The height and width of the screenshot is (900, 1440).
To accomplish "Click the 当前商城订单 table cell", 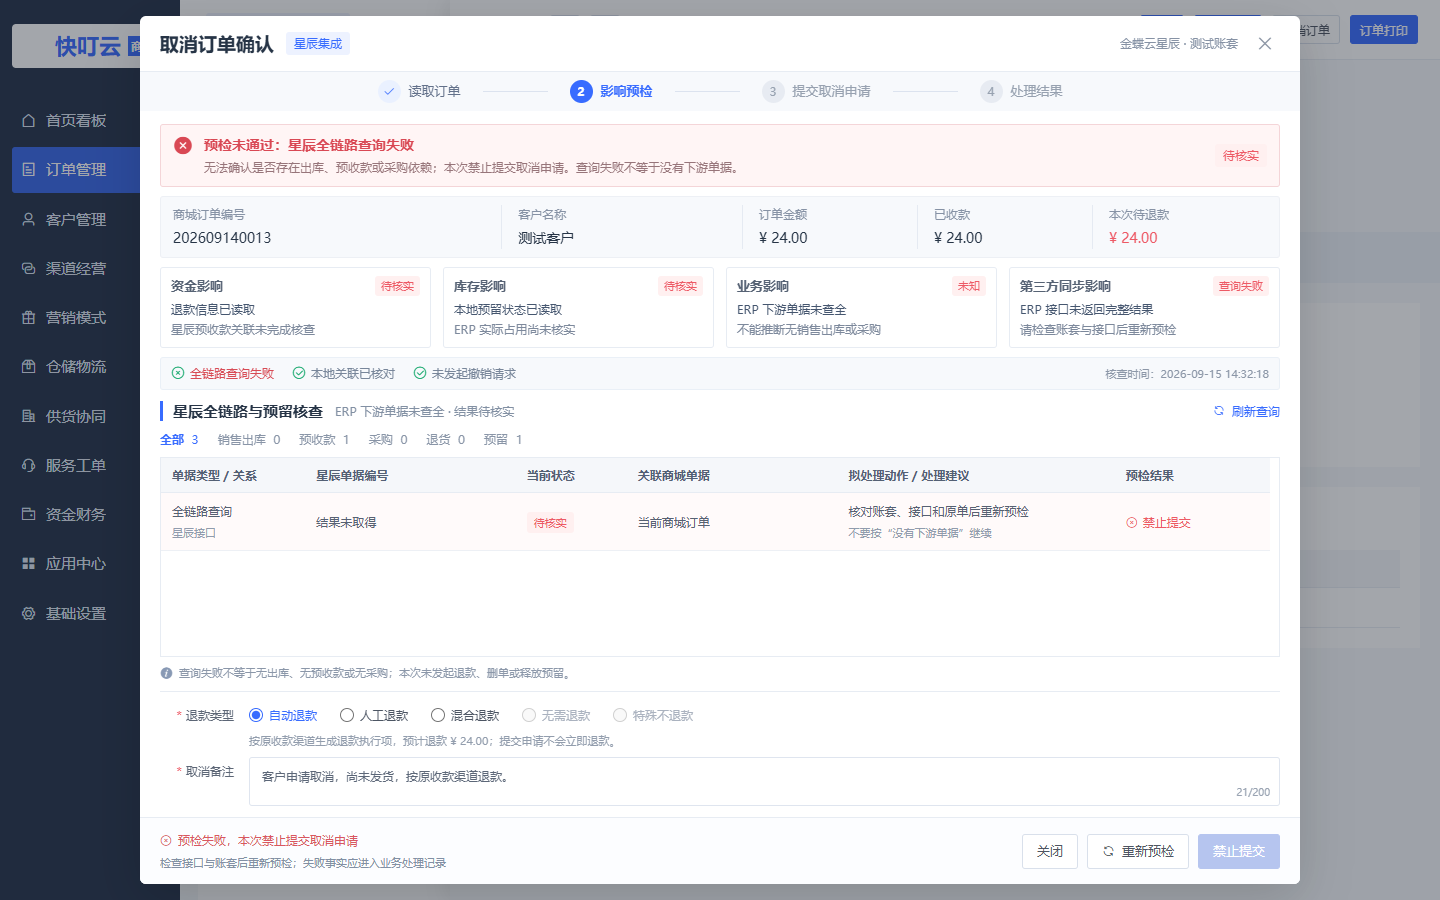I will (674, 523).
